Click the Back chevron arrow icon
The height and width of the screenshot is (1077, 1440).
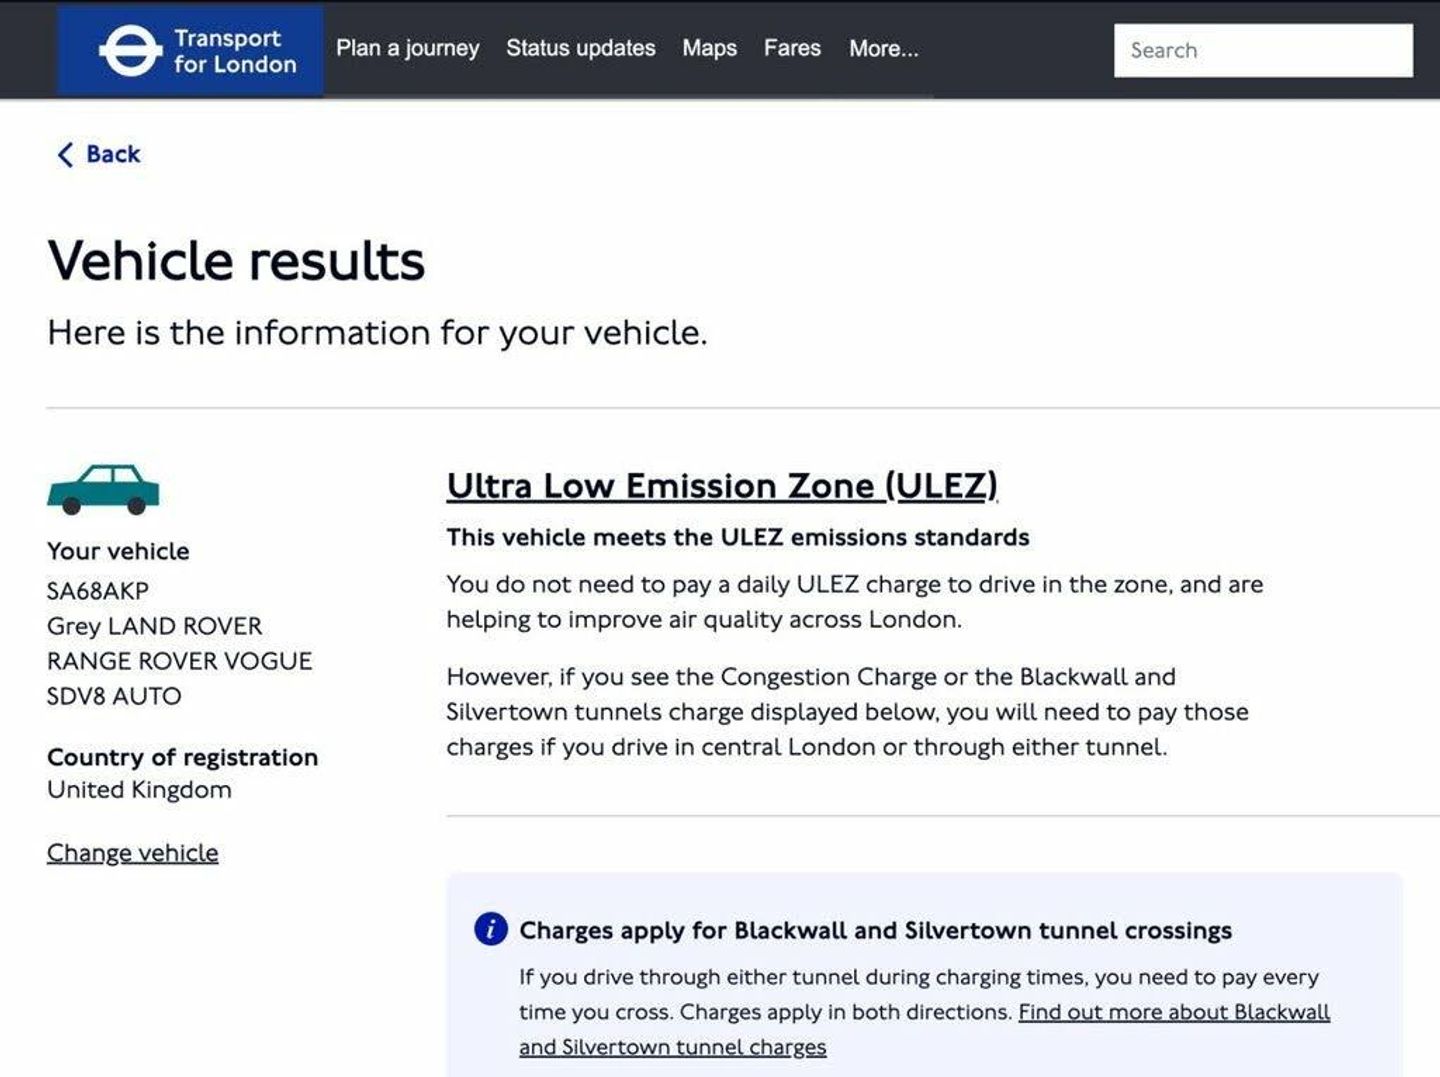coord(65,154)
